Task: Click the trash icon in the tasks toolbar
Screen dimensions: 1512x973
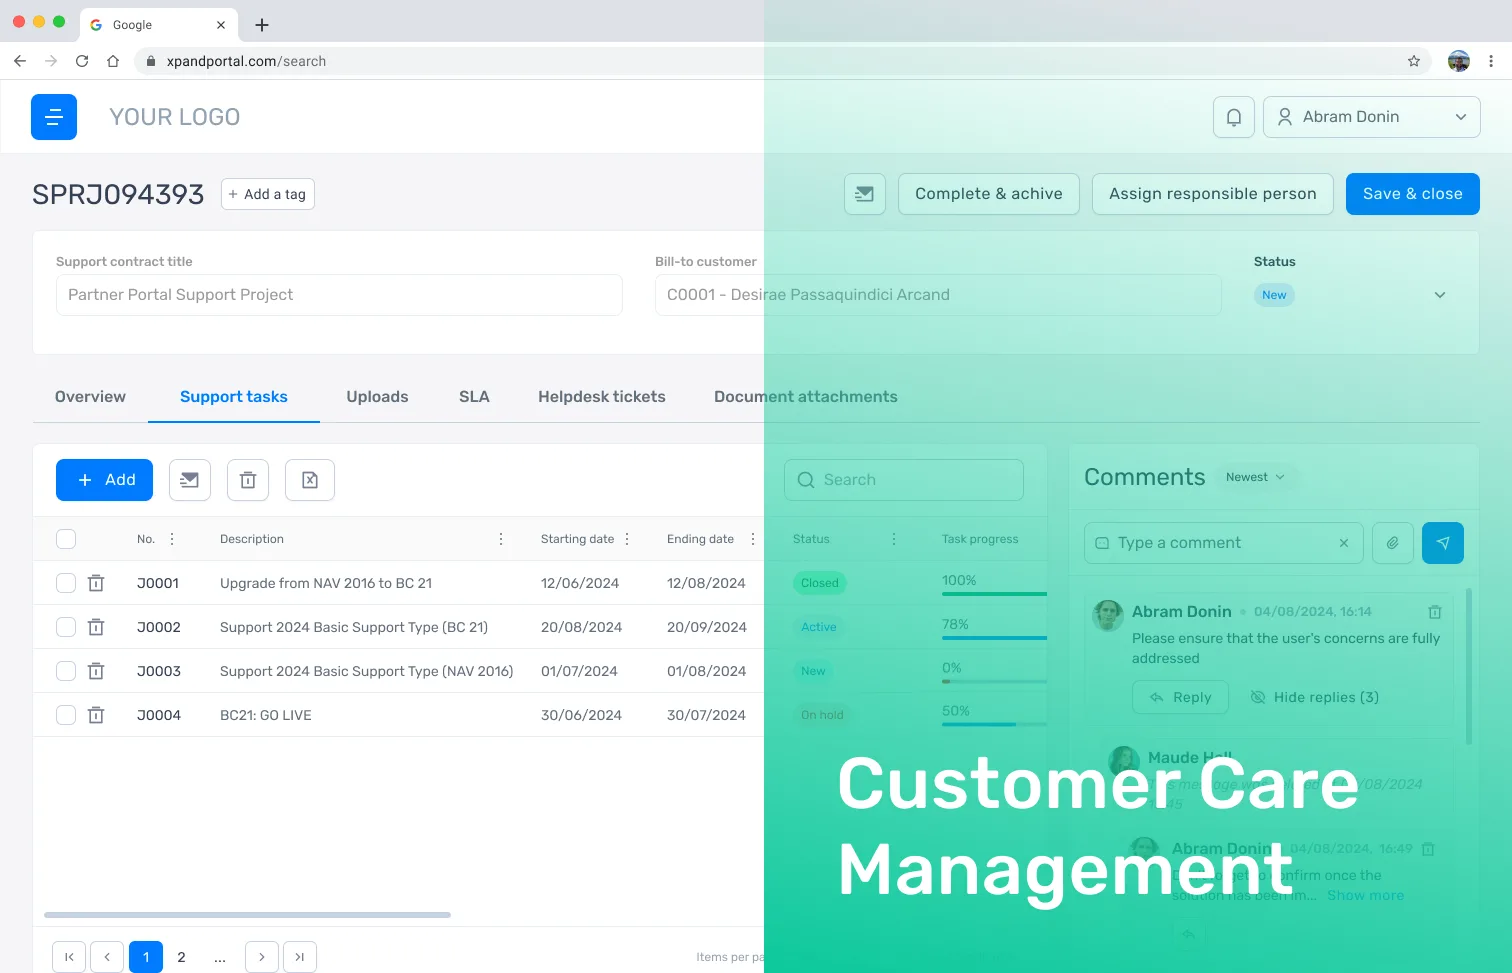Action: pyautogui.click(x=248, y=480)
